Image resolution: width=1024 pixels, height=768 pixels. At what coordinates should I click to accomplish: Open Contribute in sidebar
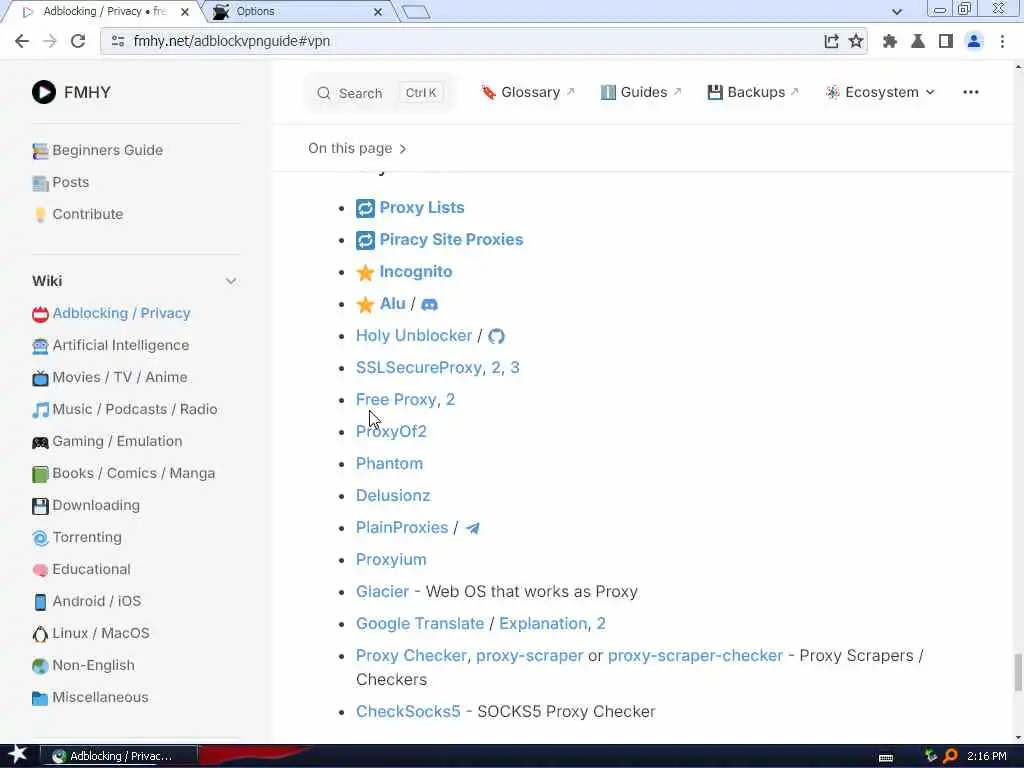tap(78, 214)
